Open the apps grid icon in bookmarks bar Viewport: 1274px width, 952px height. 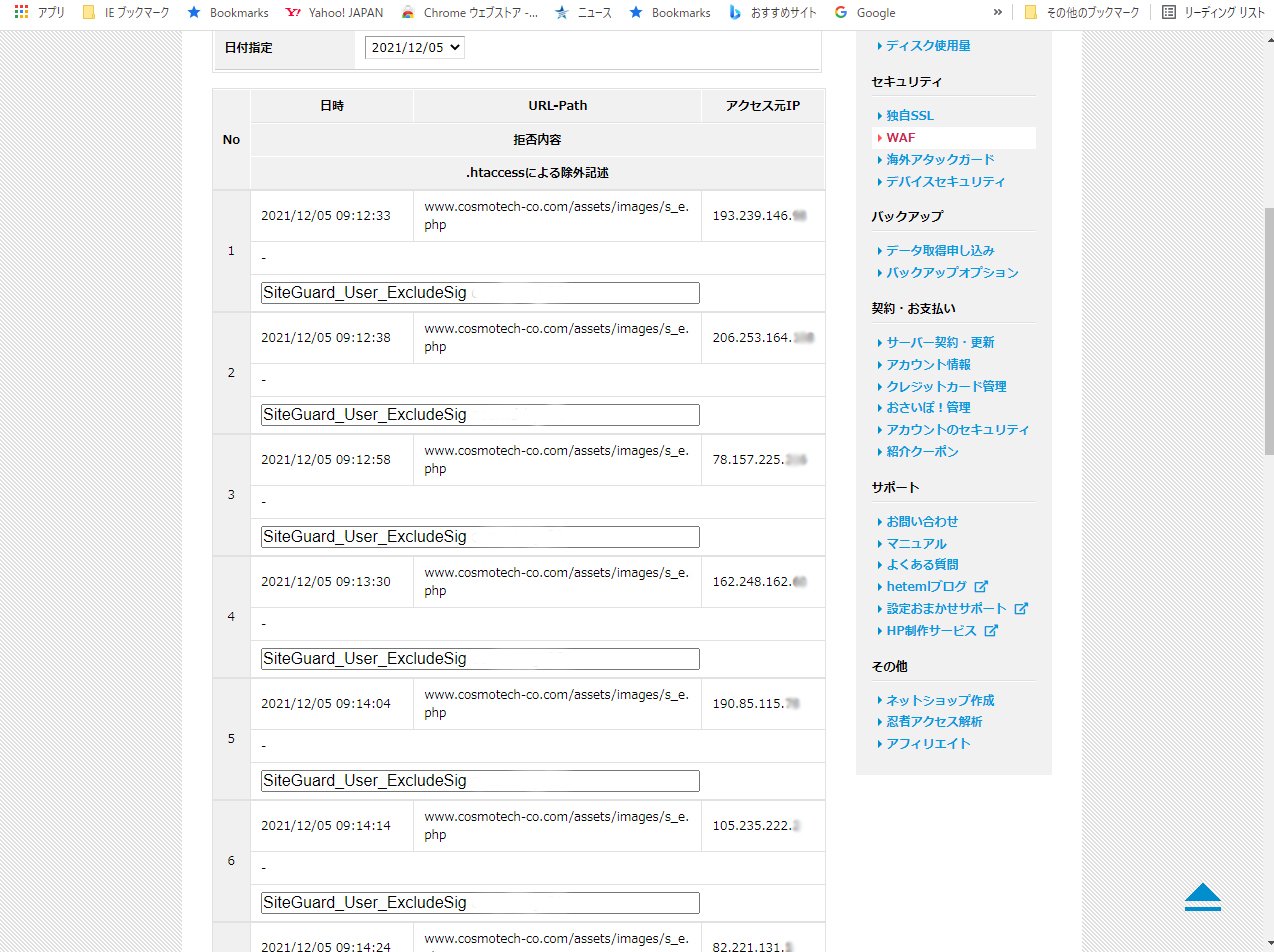coord(21,13)
